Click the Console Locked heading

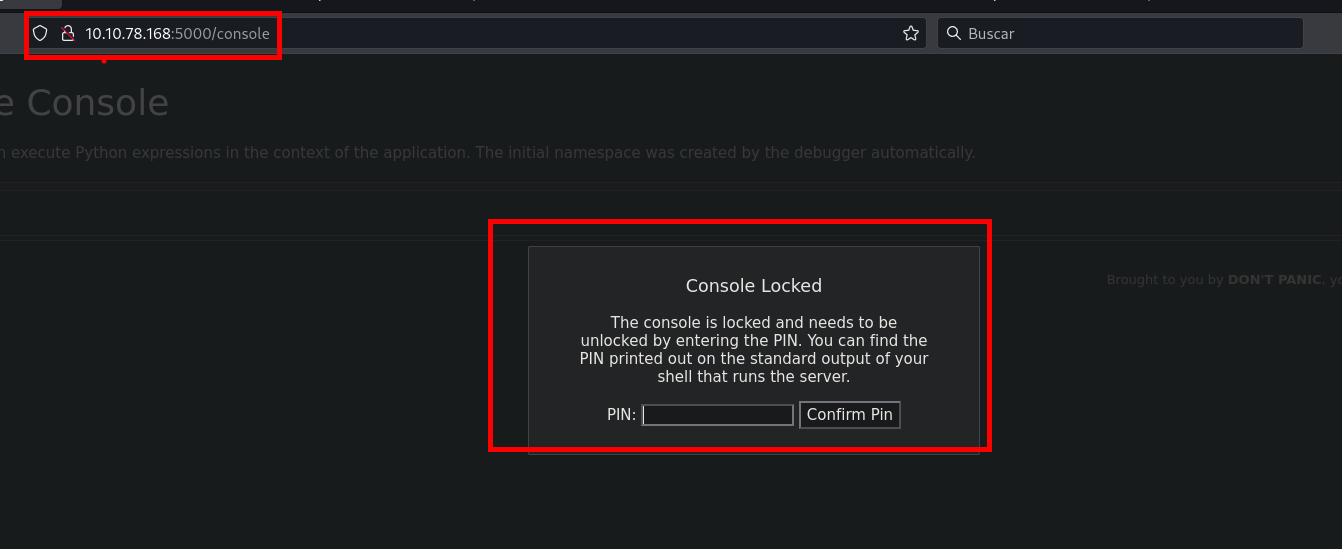(753, 285)
